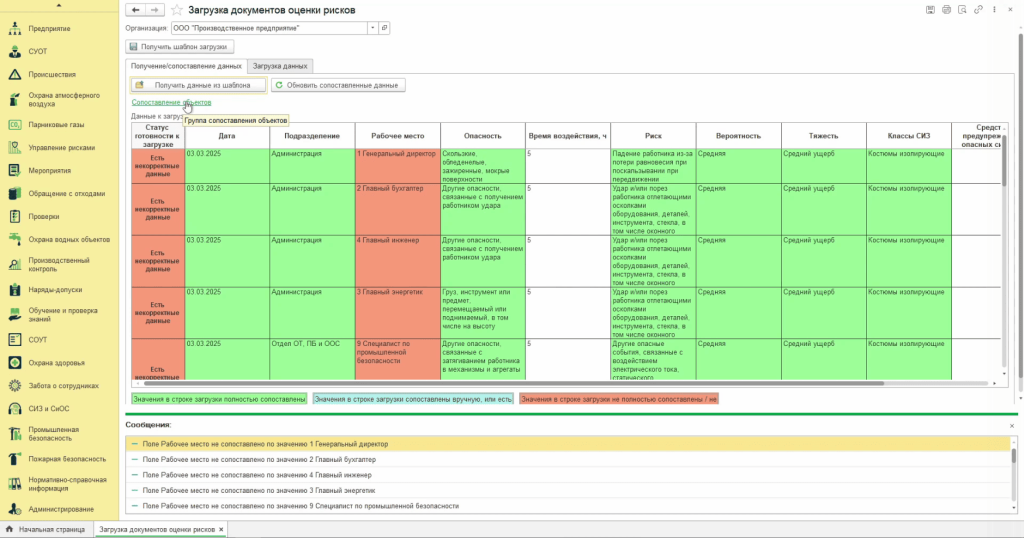Image resolution: width=1024 pixels, height=538 pixels.
Task: Add page to favorites with star icon
Action: (176, 10)
